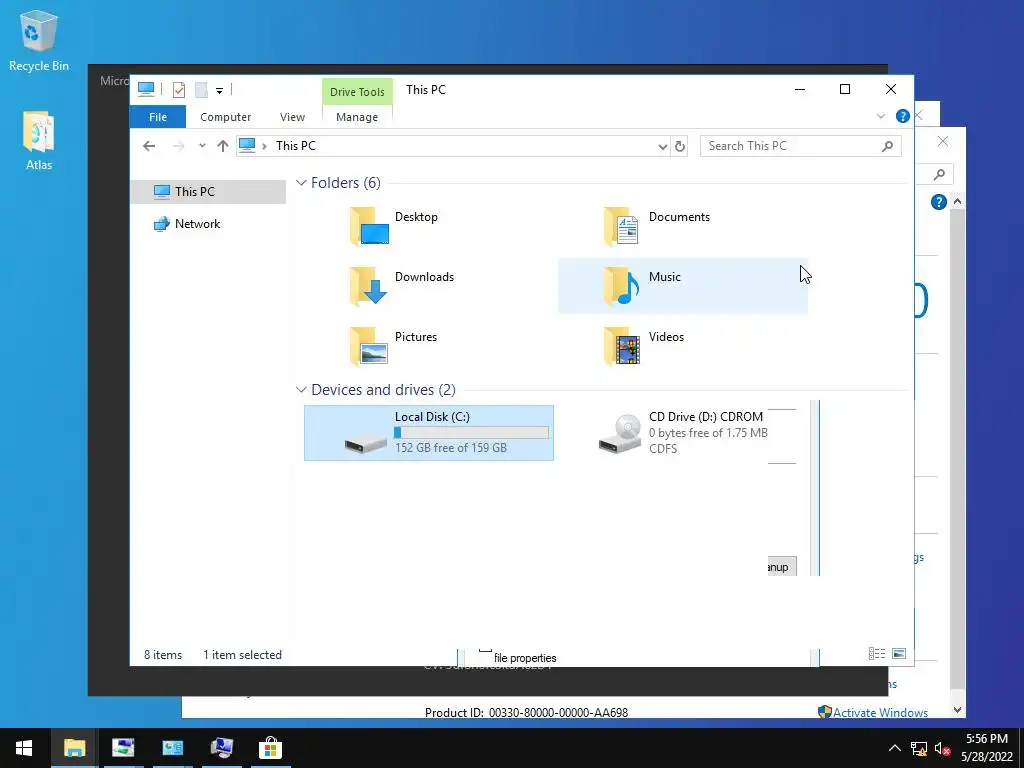Select Local Disk (C:) drive
1024x768 pixels.
point(429,433)
